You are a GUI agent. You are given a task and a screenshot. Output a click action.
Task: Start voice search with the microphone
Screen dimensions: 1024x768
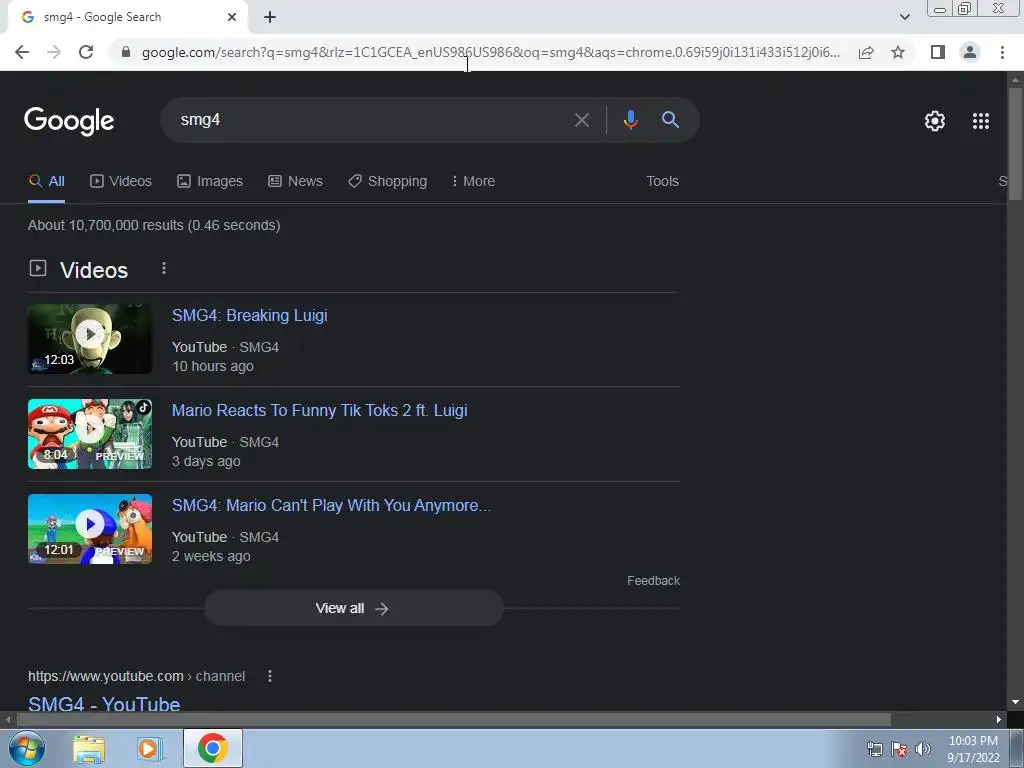coord(631,120)
